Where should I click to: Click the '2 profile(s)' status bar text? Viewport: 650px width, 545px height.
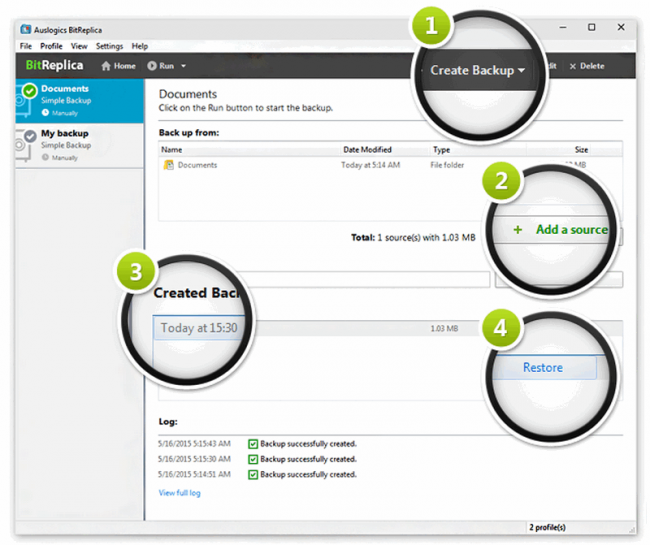pyautogui.click(x=547, y=527)
